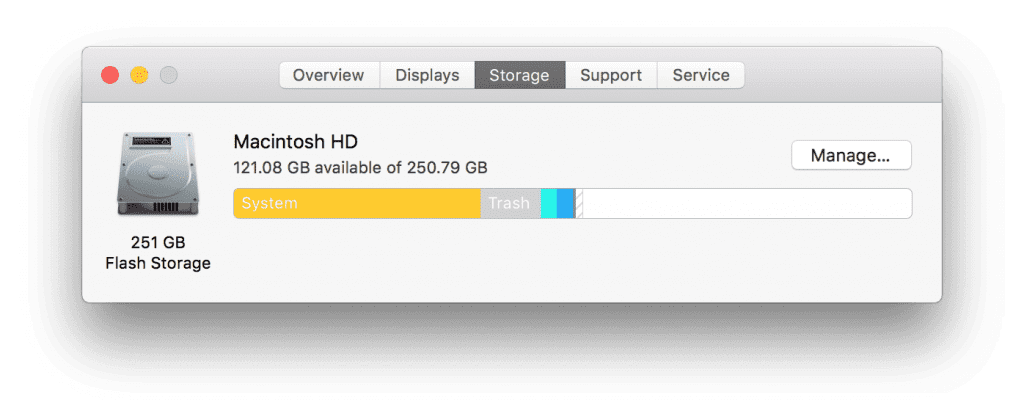Select the Storage tab
The image size is (1024, 420).
coord(519,75)
